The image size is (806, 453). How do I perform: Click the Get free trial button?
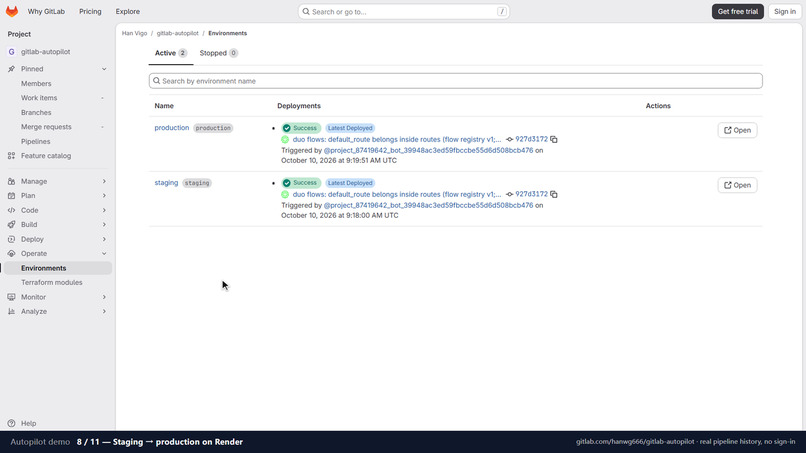[738, 11]
